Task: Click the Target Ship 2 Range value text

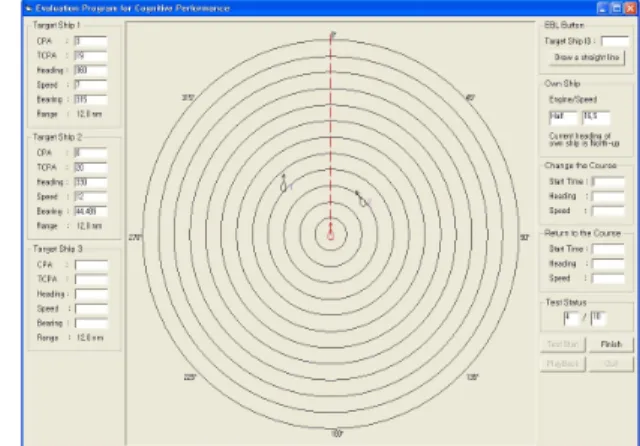Action: [x=89, y=226]
